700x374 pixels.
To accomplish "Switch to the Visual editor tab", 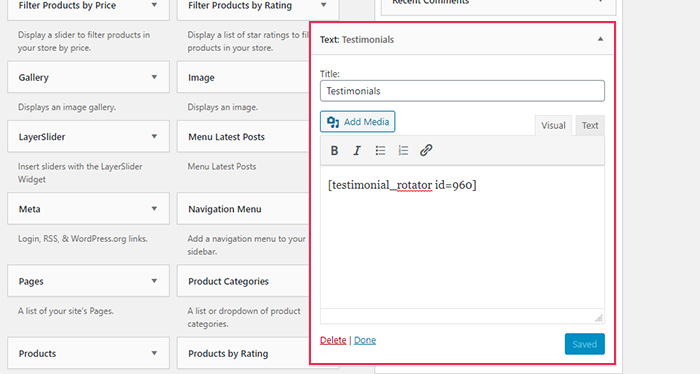I will point(553,125).
